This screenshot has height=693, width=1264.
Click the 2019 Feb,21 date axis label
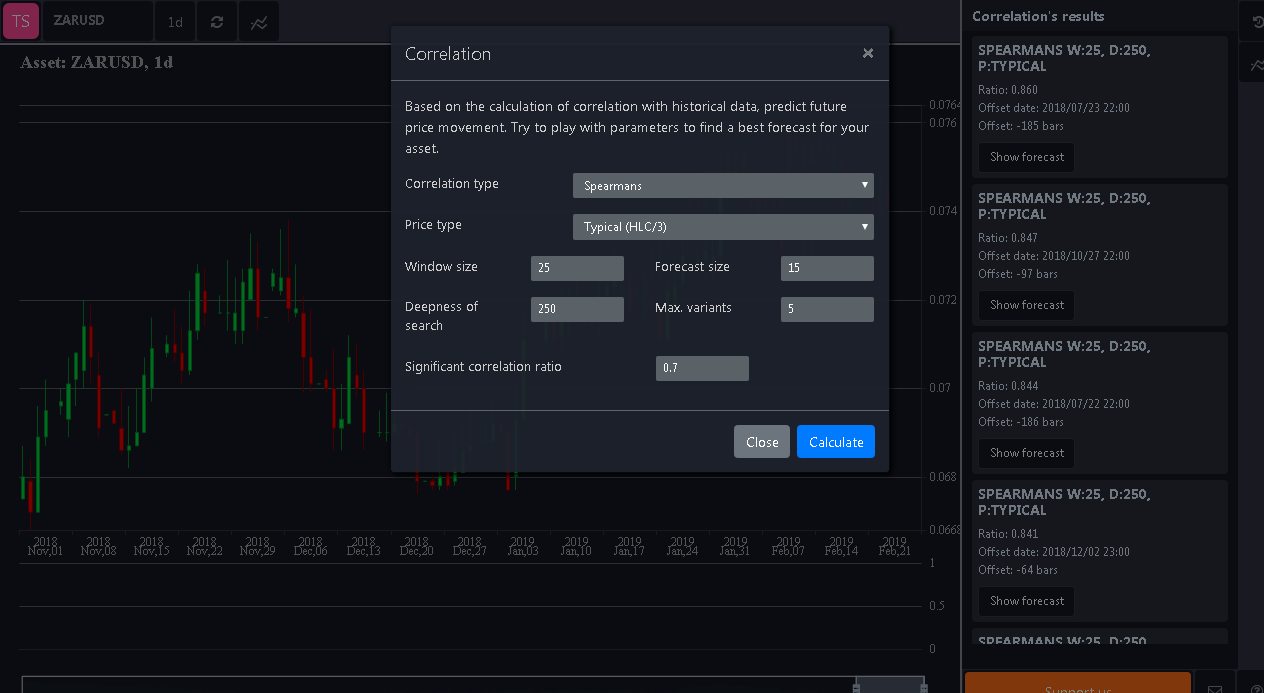pyautogui.click(x=894, y=546)
